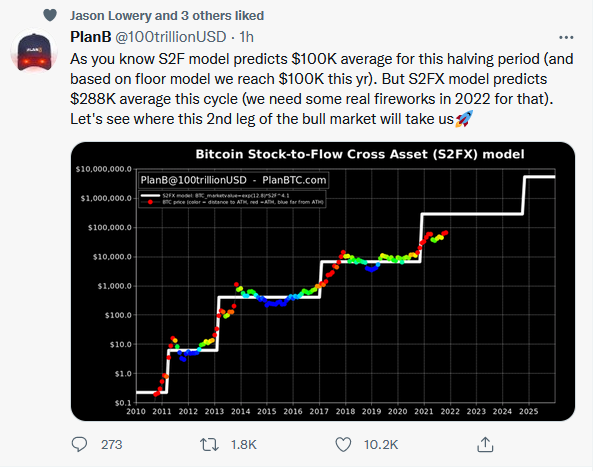The height and width of the screenshot is (471, 595).
Task: Open the S2FX model chart image
Action: [323, 281]
